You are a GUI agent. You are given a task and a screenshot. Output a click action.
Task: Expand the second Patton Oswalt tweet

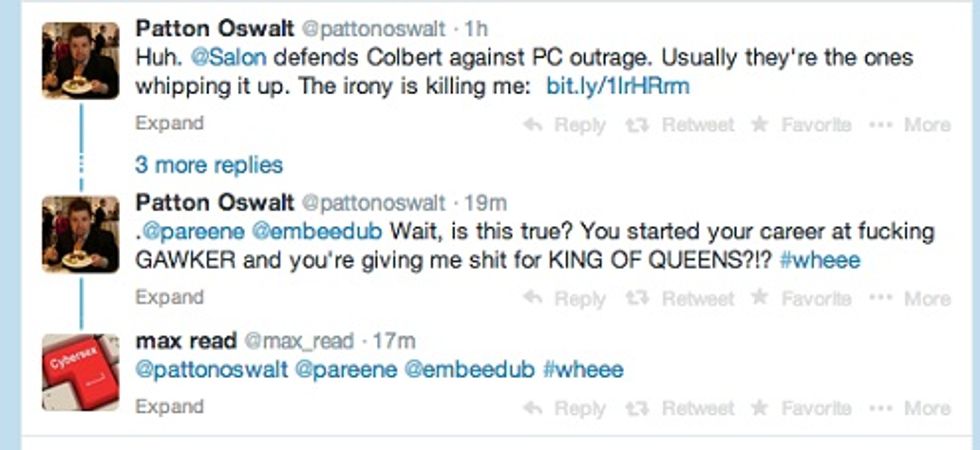169,297
